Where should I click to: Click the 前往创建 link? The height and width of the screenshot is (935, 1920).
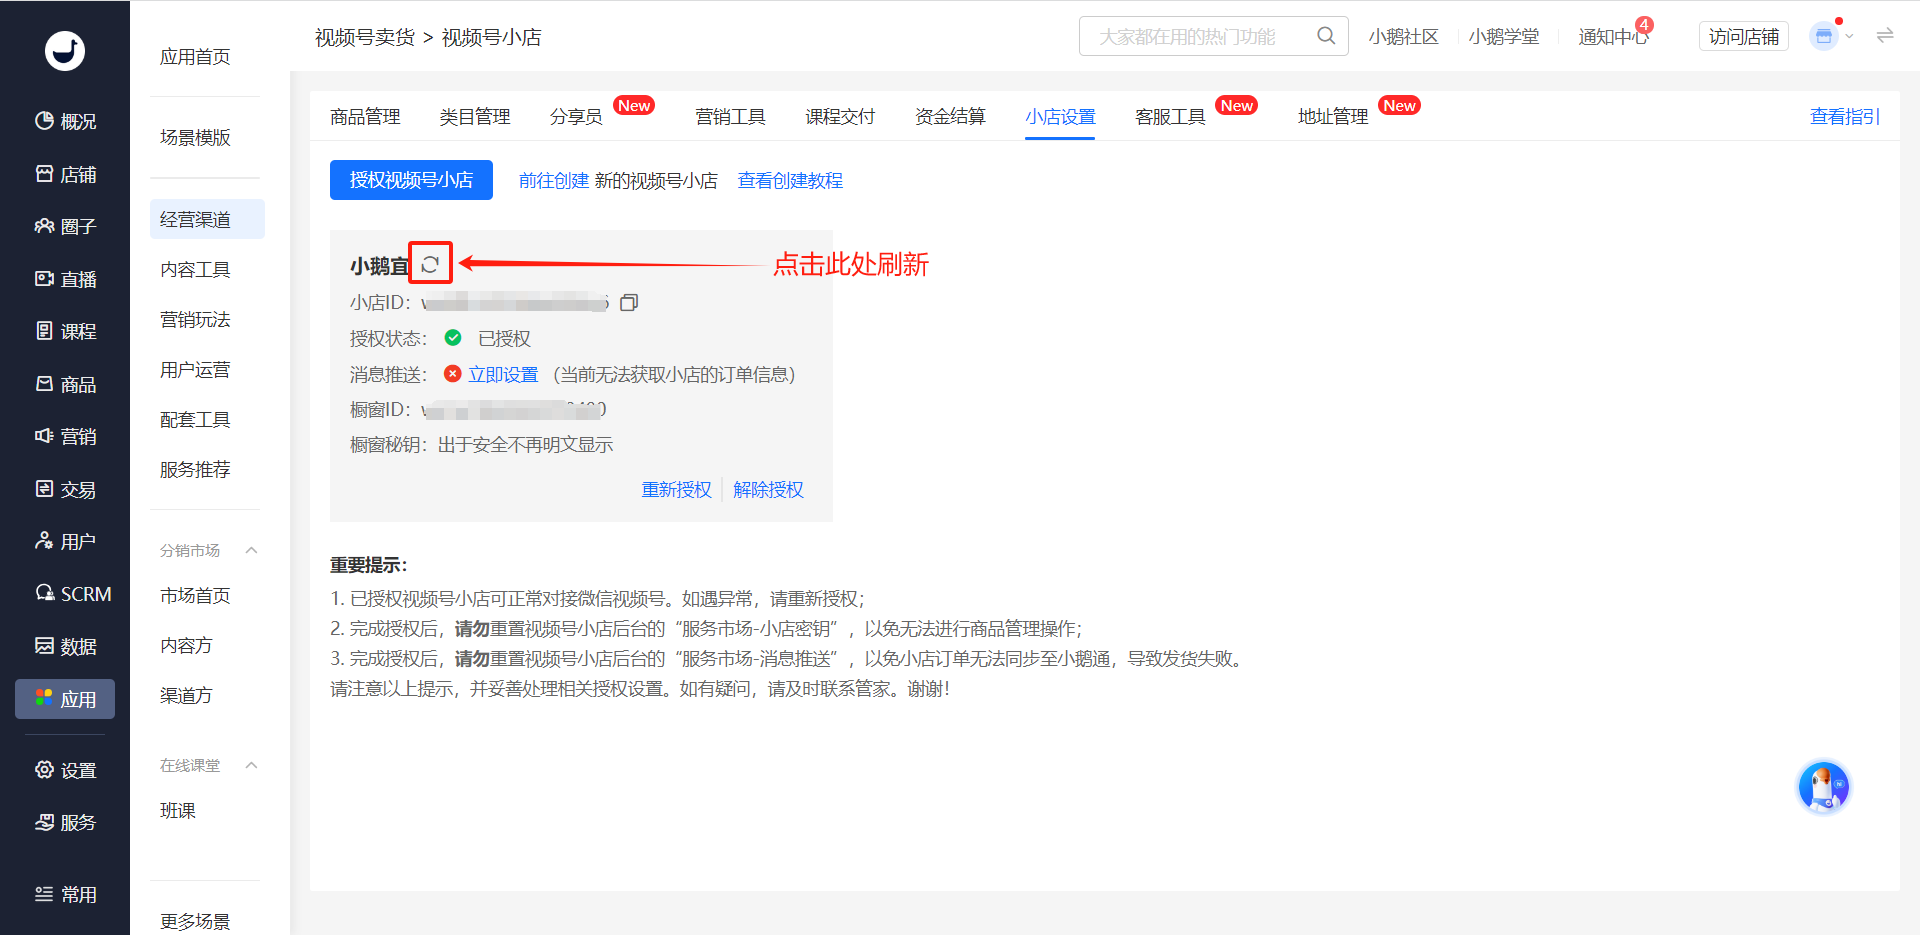554,180
